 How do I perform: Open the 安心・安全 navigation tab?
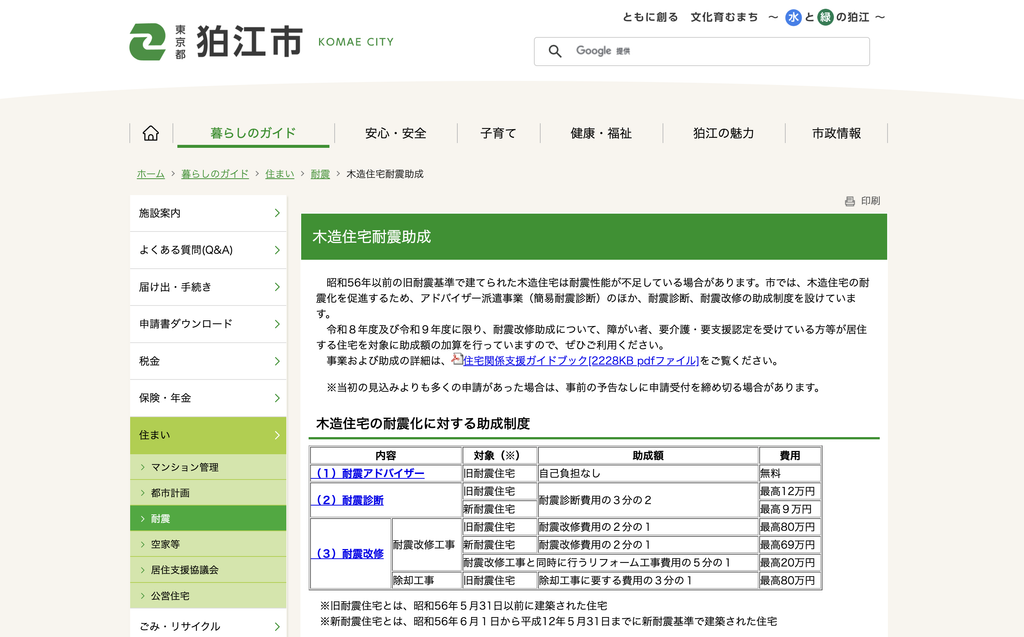click(x=396, y=133)
